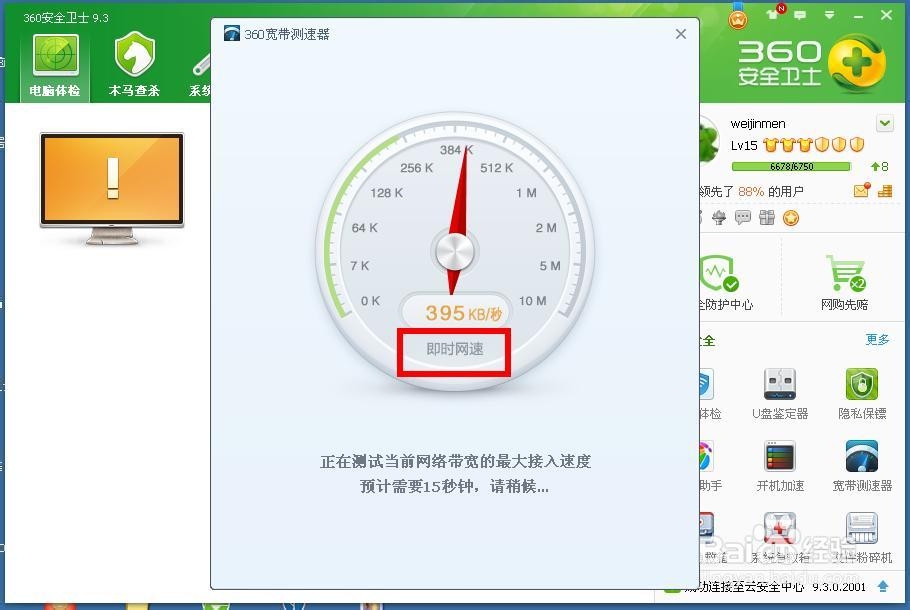
Task: Open 网购先赔 shopping cart
Action: [844, 283]
